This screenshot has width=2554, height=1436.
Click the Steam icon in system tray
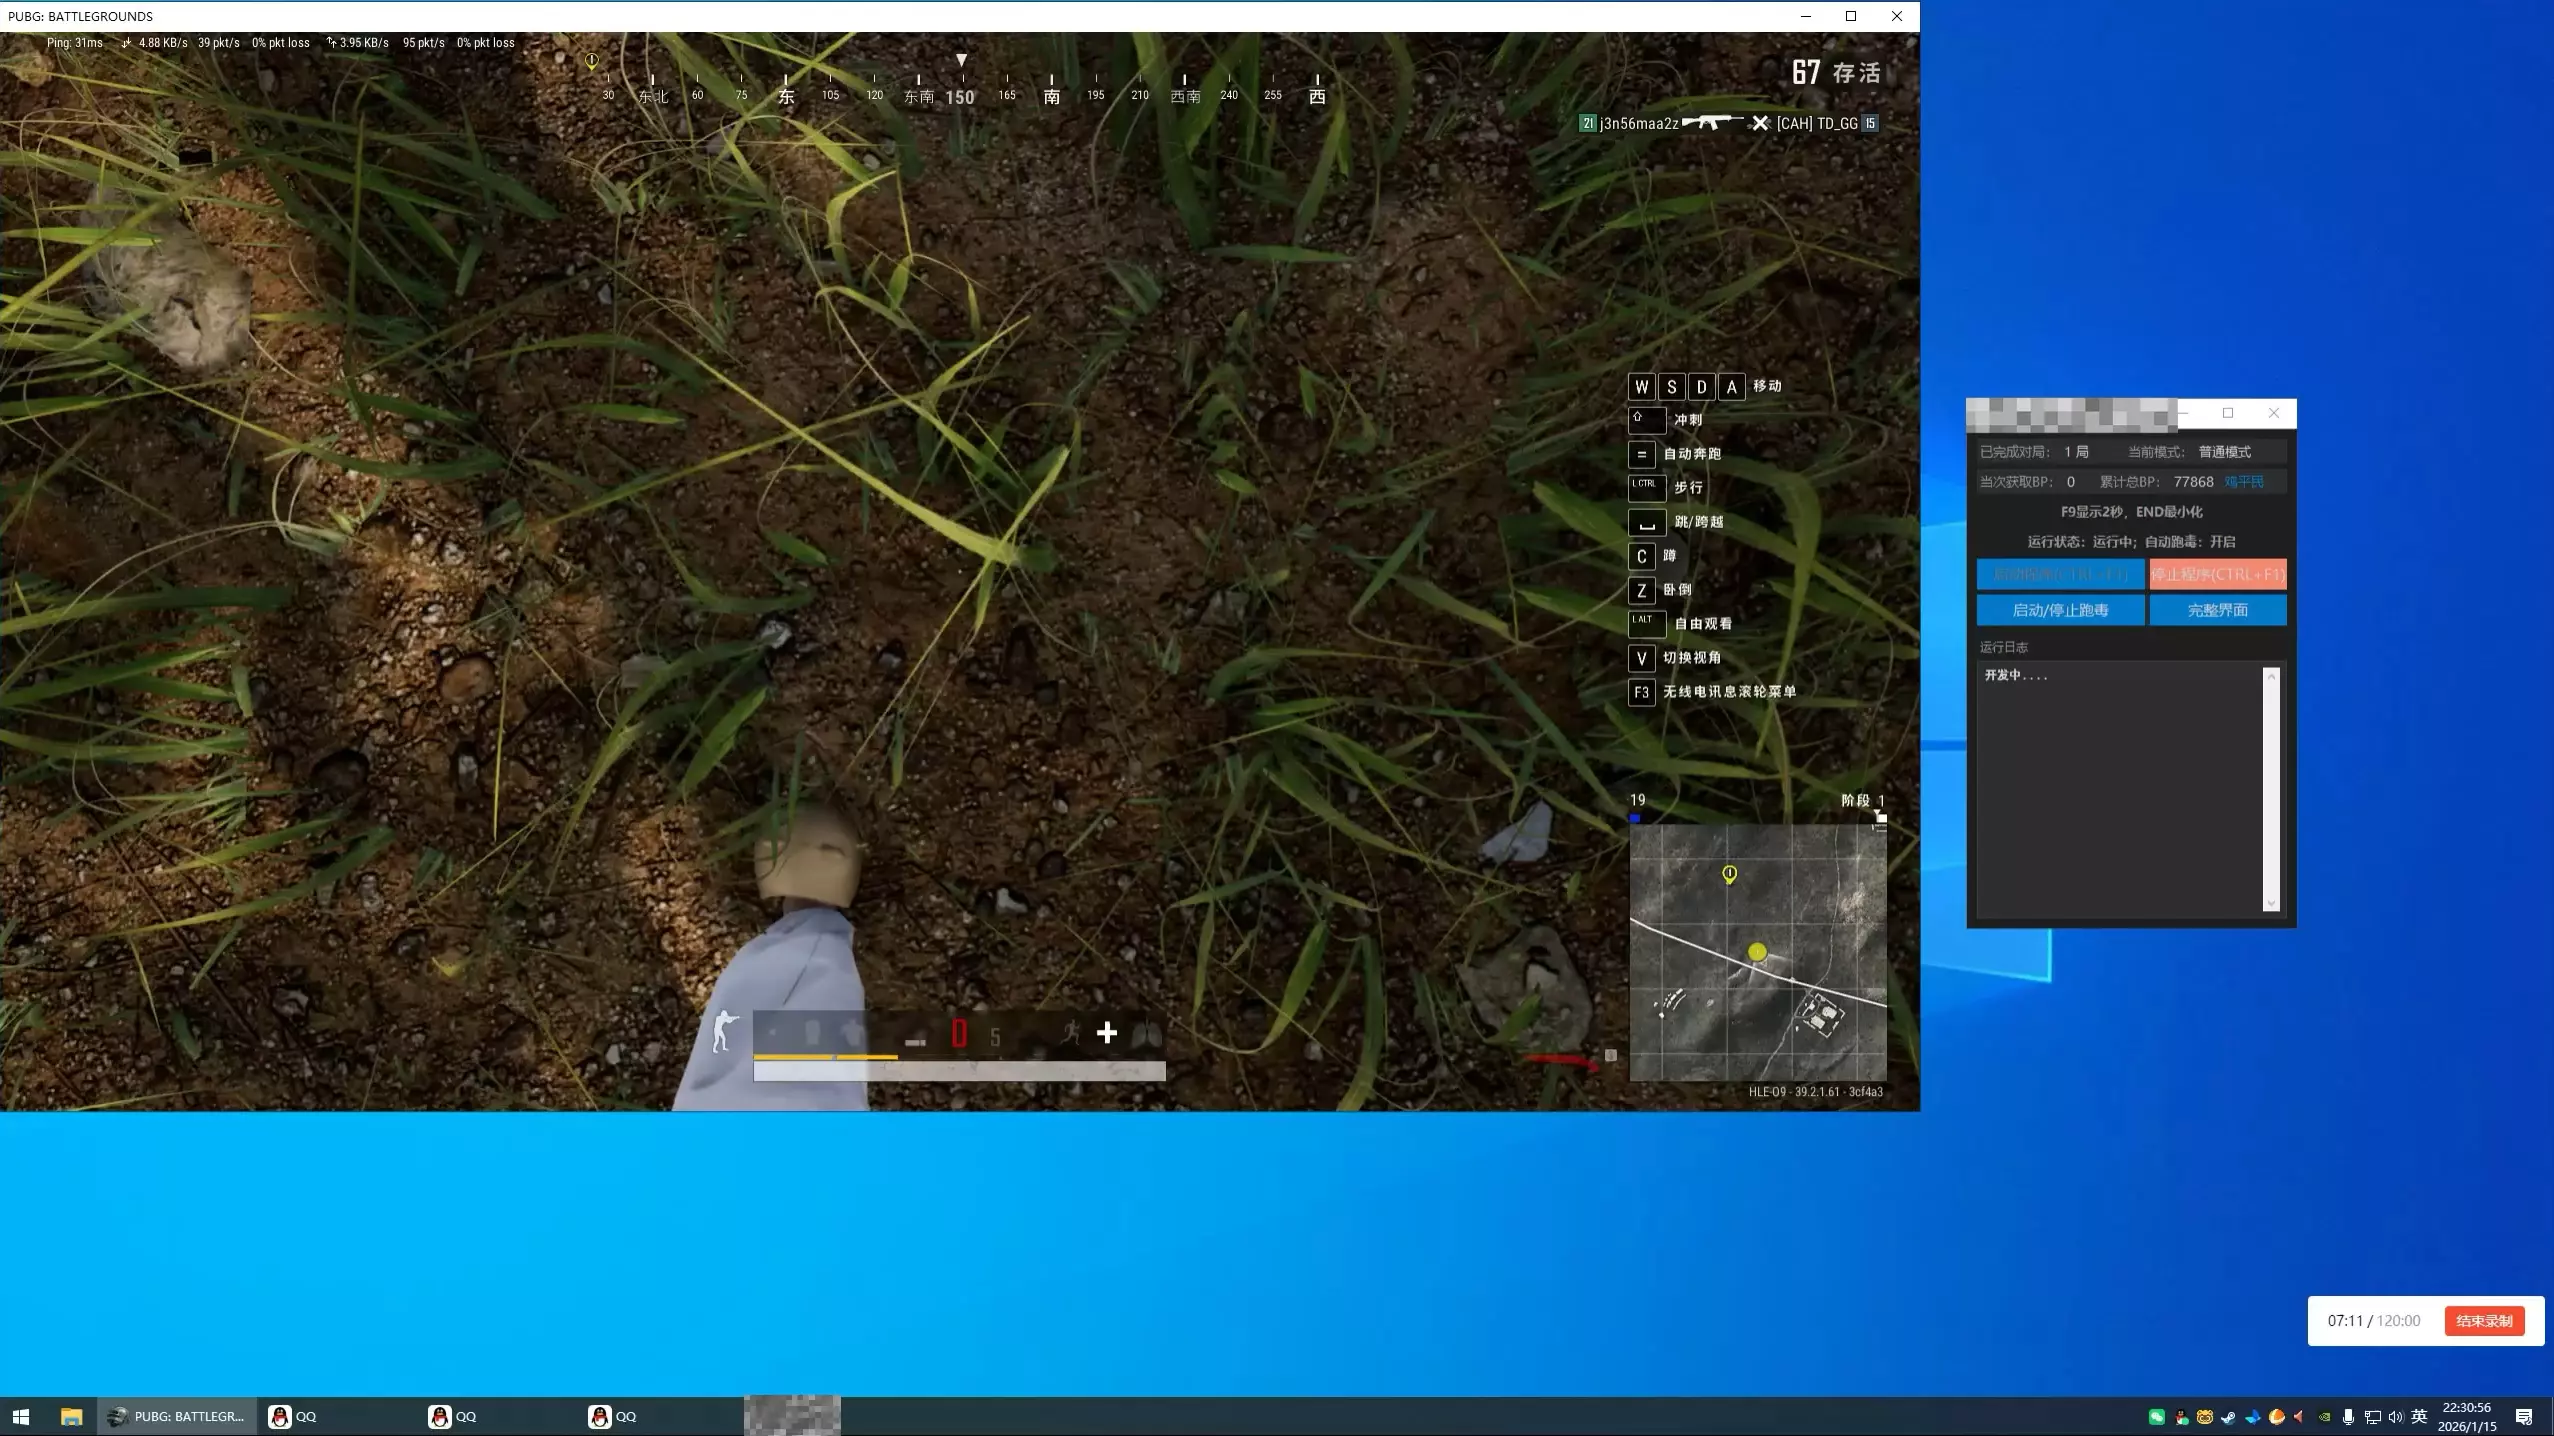point(2228,1417)
